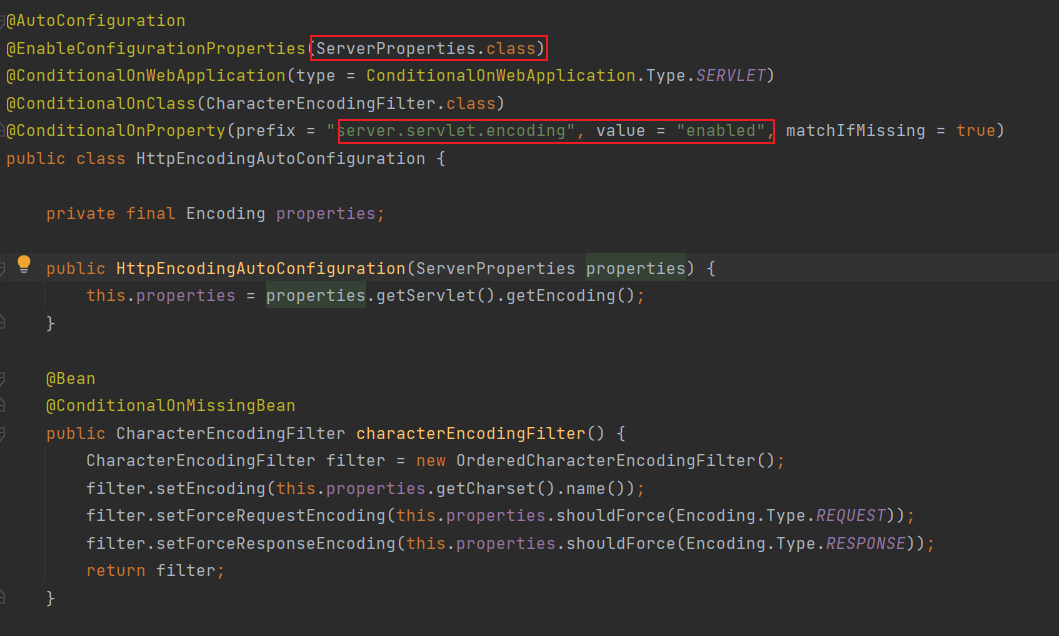
Task: Click the italic REQUEST constant
Action: [x=851, y=516]
